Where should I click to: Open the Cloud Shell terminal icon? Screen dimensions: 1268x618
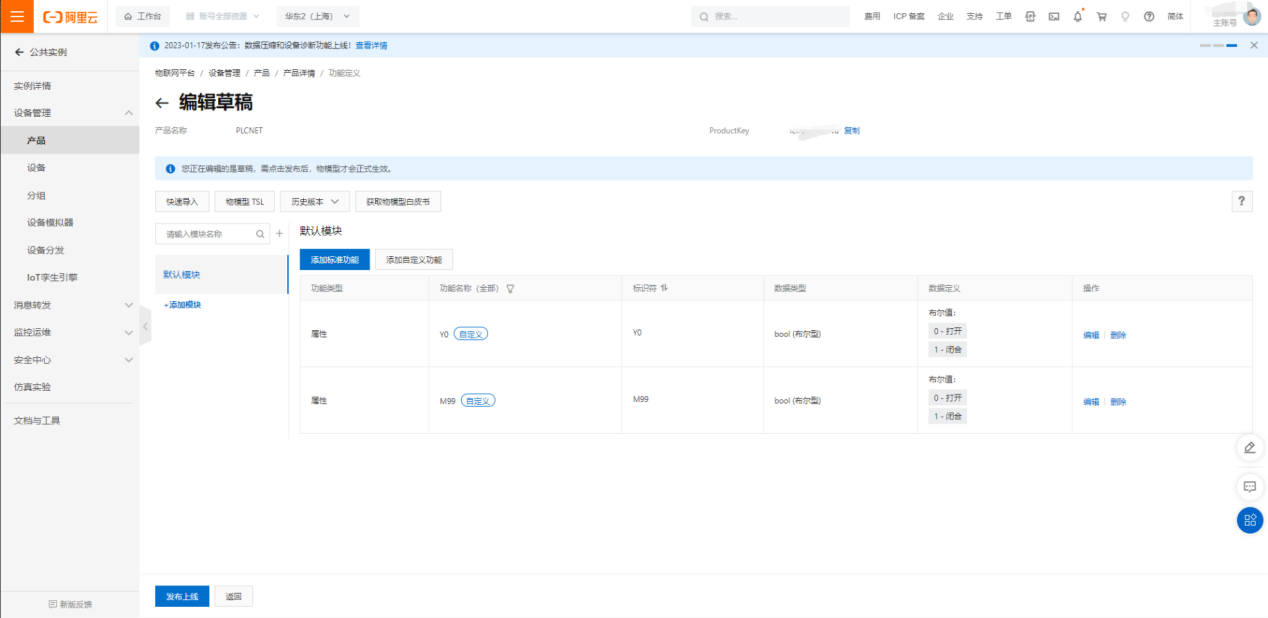click(1054, 17)
